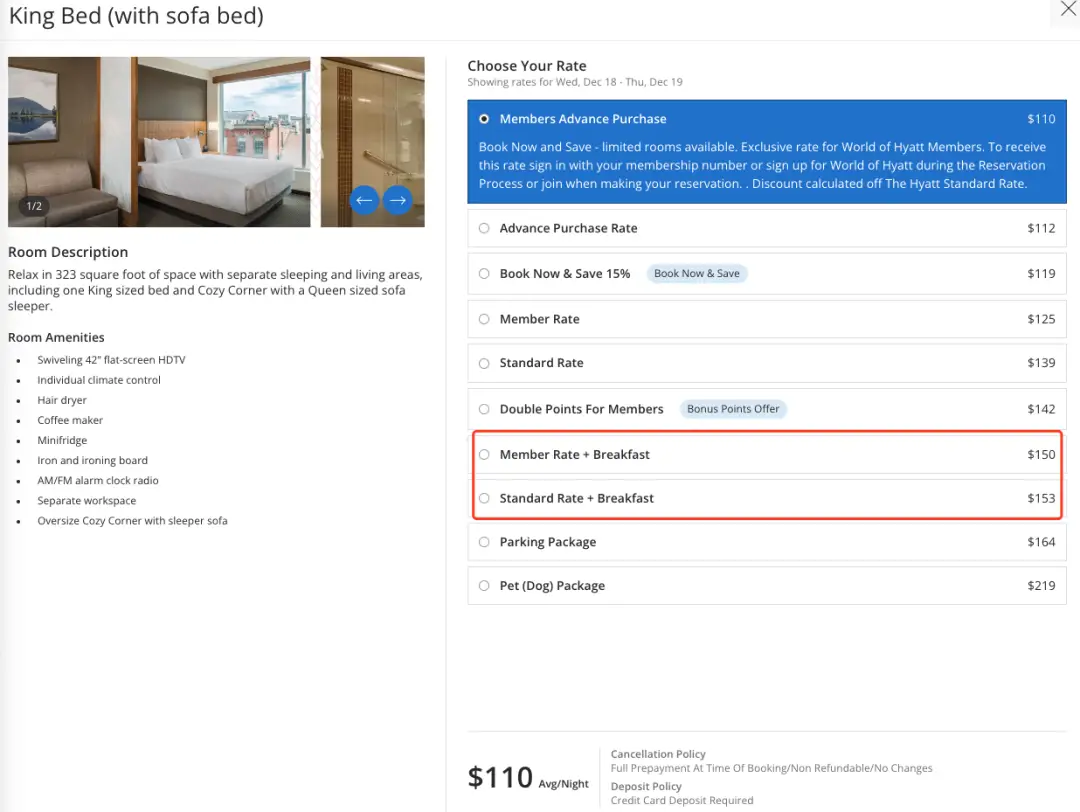Choose Double Points For Members rate
This screenshot has height=812, width=1080.
click(x=484, y=409)
